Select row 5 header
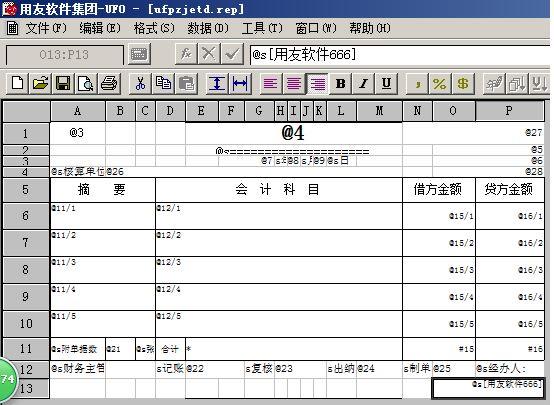Image resolution: width=554 pixels, height=405 pixels. [x=26, y=190]
